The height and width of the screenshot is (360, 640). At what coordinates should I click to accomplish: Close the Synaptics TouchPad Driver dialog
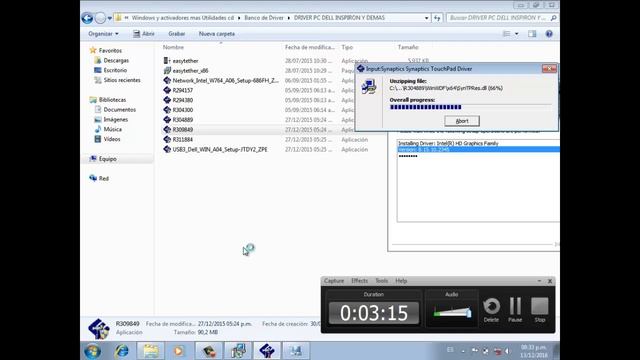pos(549,69)
